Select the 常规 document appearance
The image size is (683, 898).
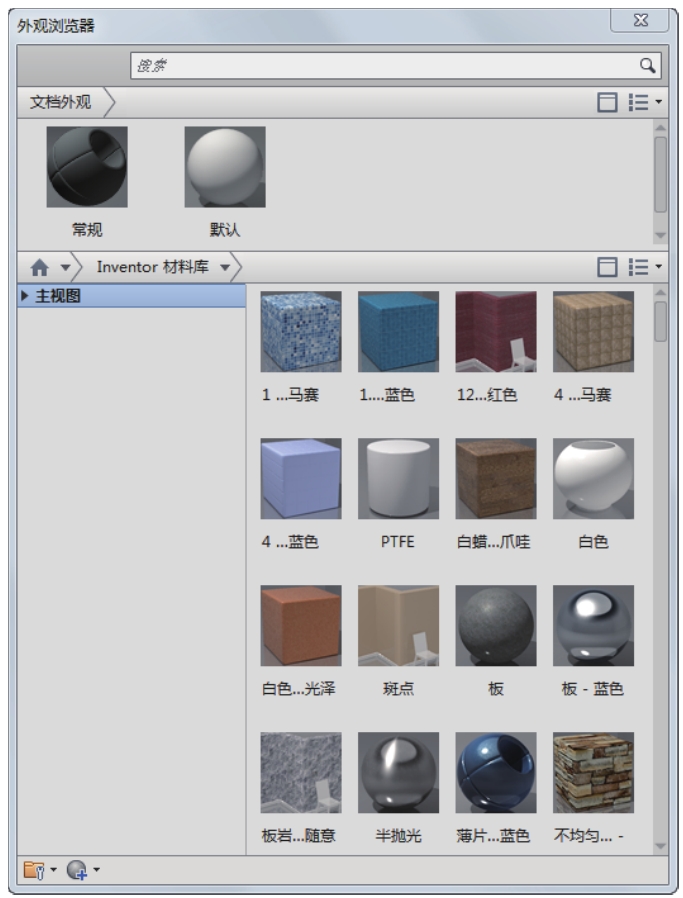click(x=87, y=167)
